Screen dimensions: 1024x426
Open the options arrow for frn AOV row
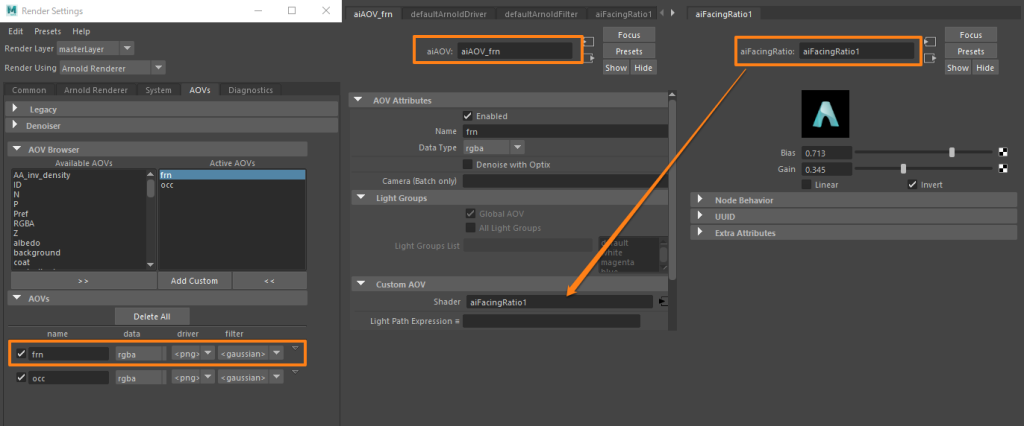click(x=295, y=348)
